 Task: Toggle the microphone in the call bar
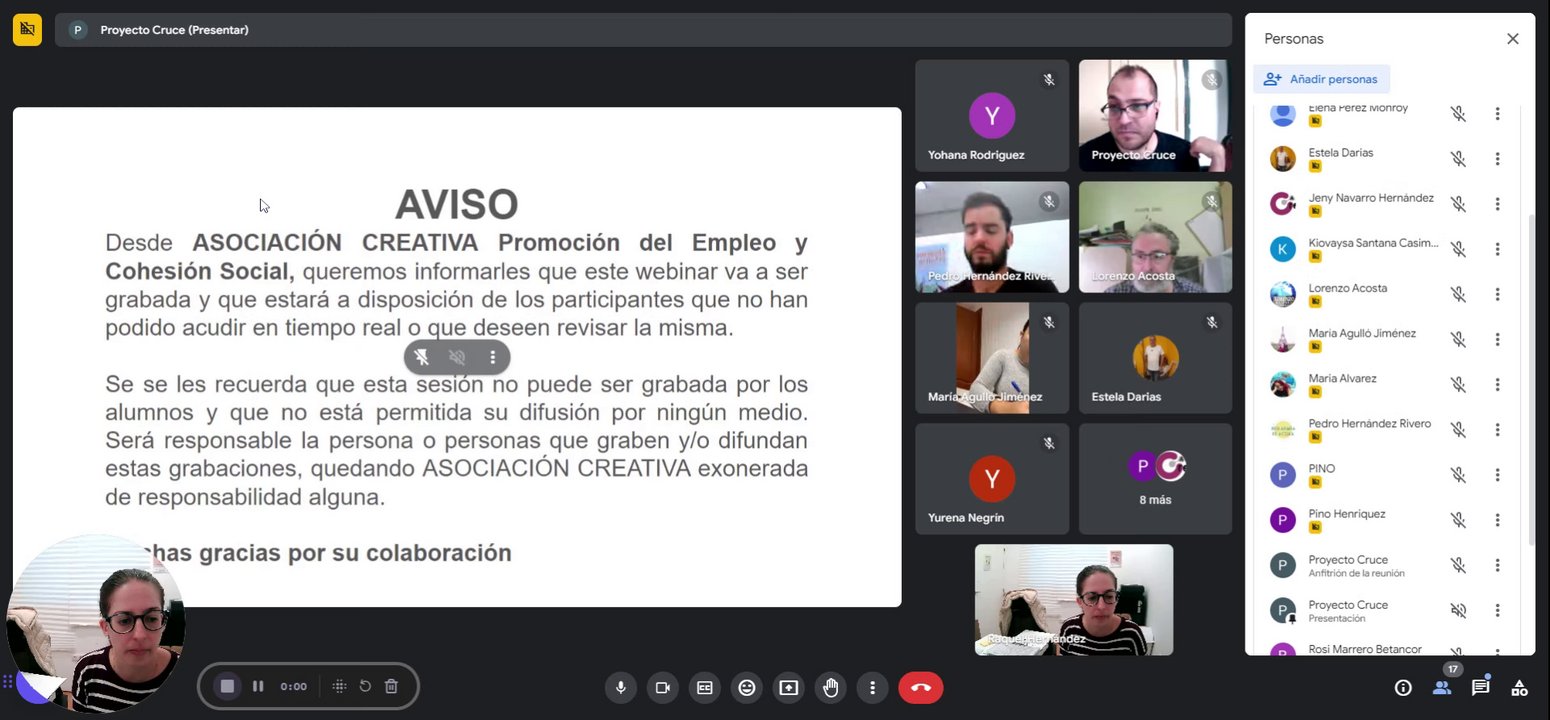tap(621, 687)
